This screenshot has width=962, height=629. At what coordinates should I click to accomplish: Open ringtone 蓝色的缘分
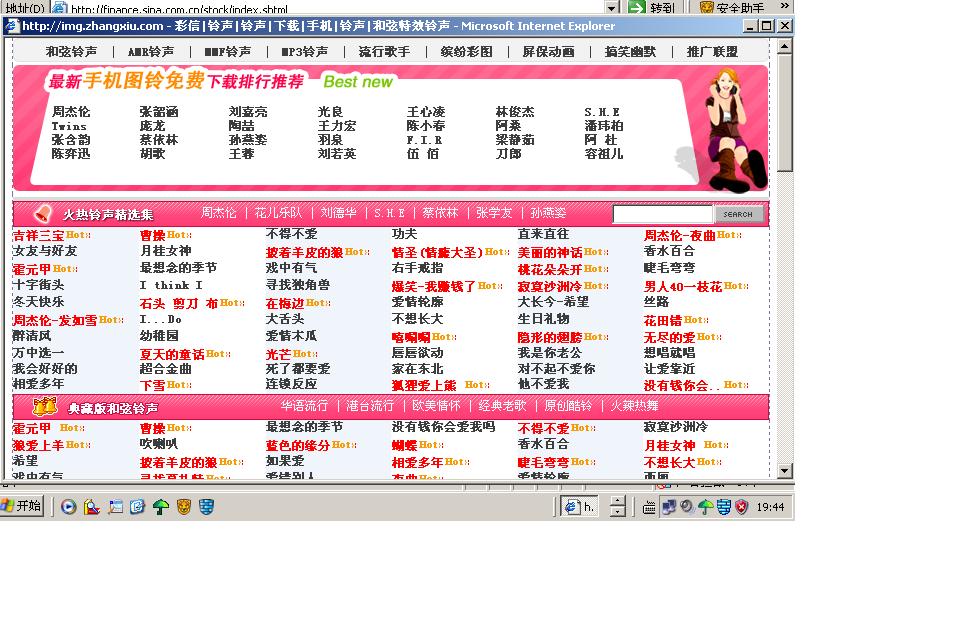point(298,445)
